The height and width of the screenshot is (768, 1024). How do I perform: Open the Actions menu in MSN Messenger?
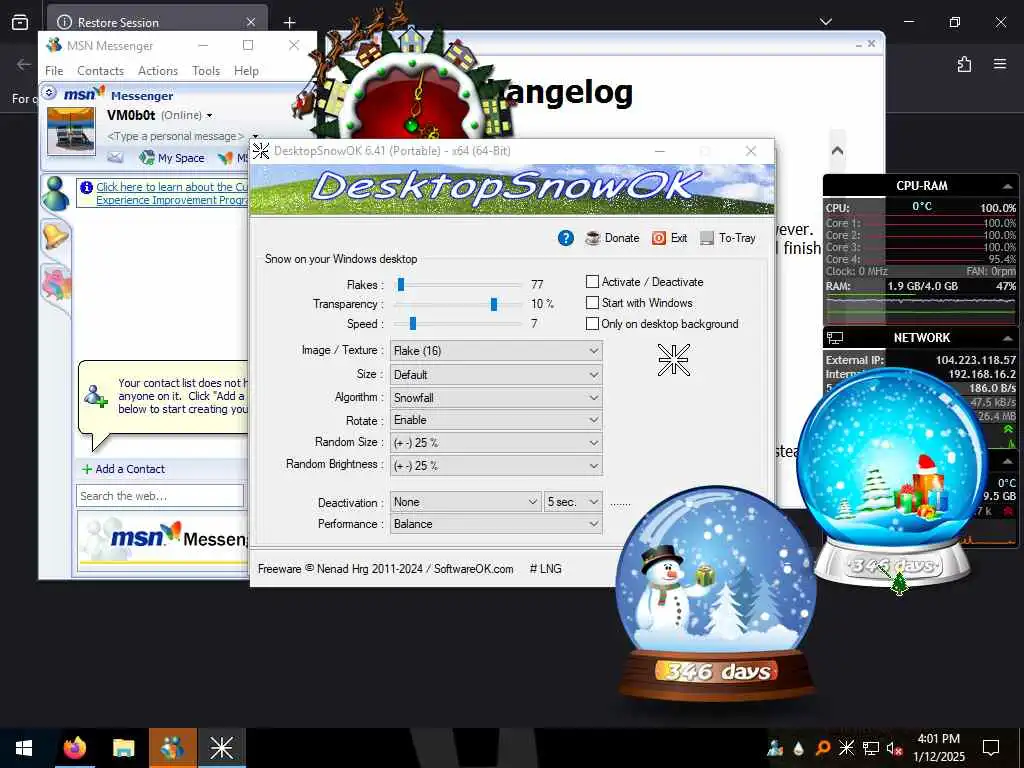pyautogui.click(x=158, y=71)
